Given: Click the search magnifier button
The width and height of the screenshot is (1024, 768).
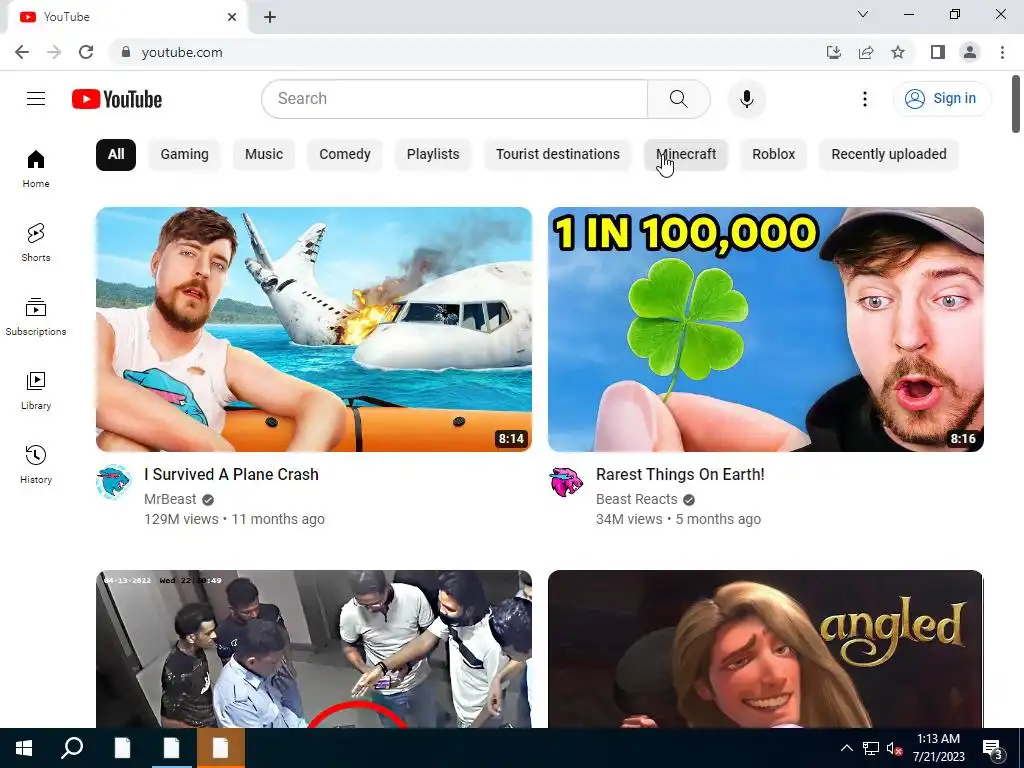Looking at the screenshot, I should [x=679, y=99].
